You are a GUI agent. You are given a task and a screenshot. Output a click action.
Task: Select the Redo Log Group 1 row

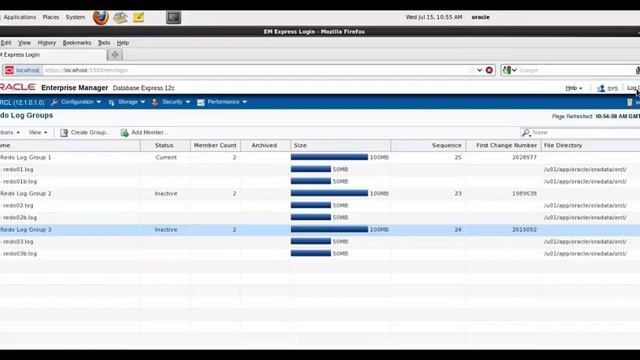(x=320, y=157)
